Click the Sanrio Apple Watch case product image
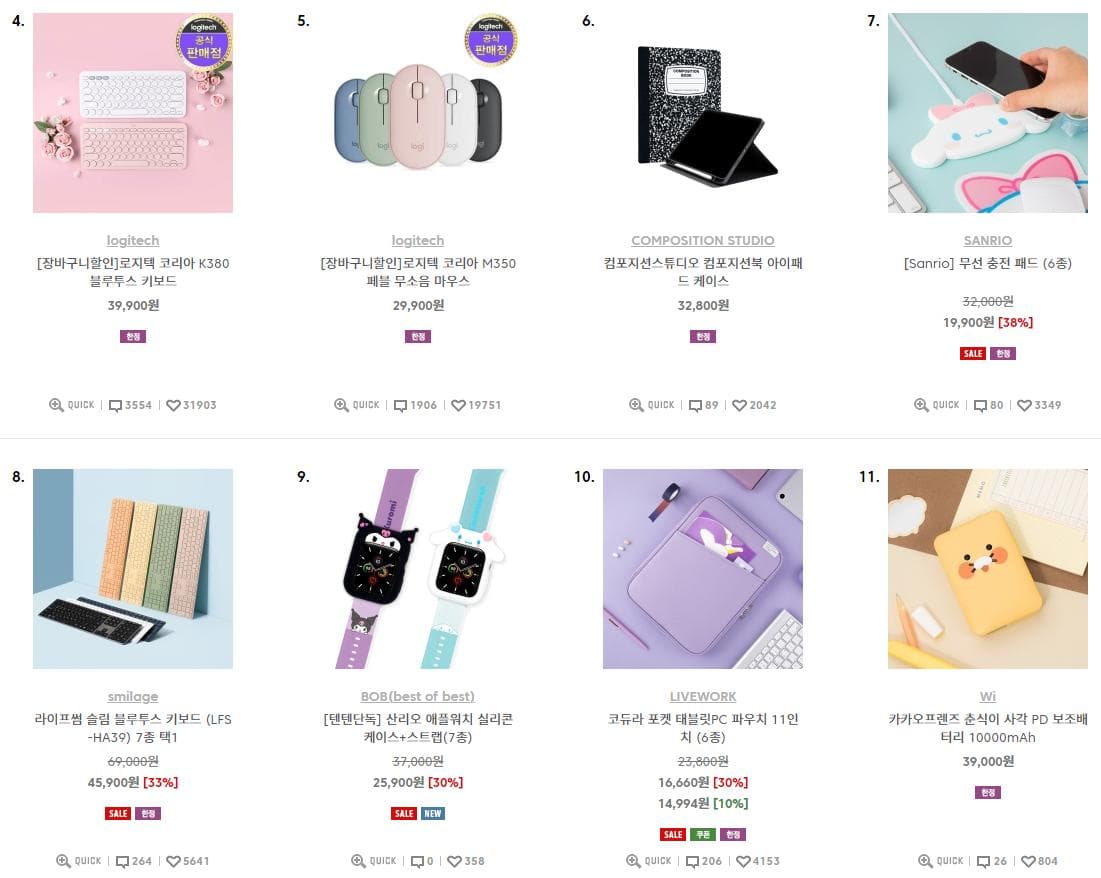1101x878 pixels. (417, 568)
